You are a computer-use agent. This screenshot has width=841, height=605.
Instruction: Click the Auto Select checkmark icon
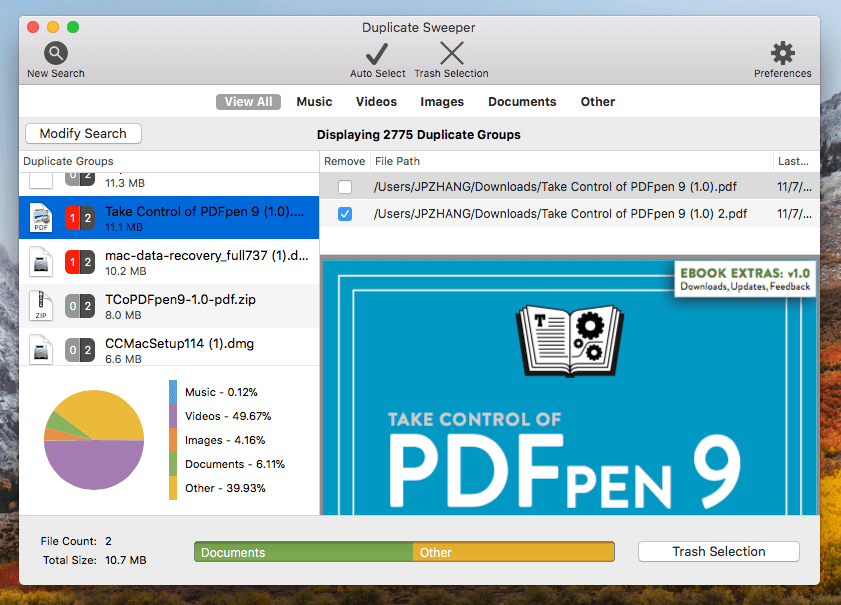pos(377,53)
